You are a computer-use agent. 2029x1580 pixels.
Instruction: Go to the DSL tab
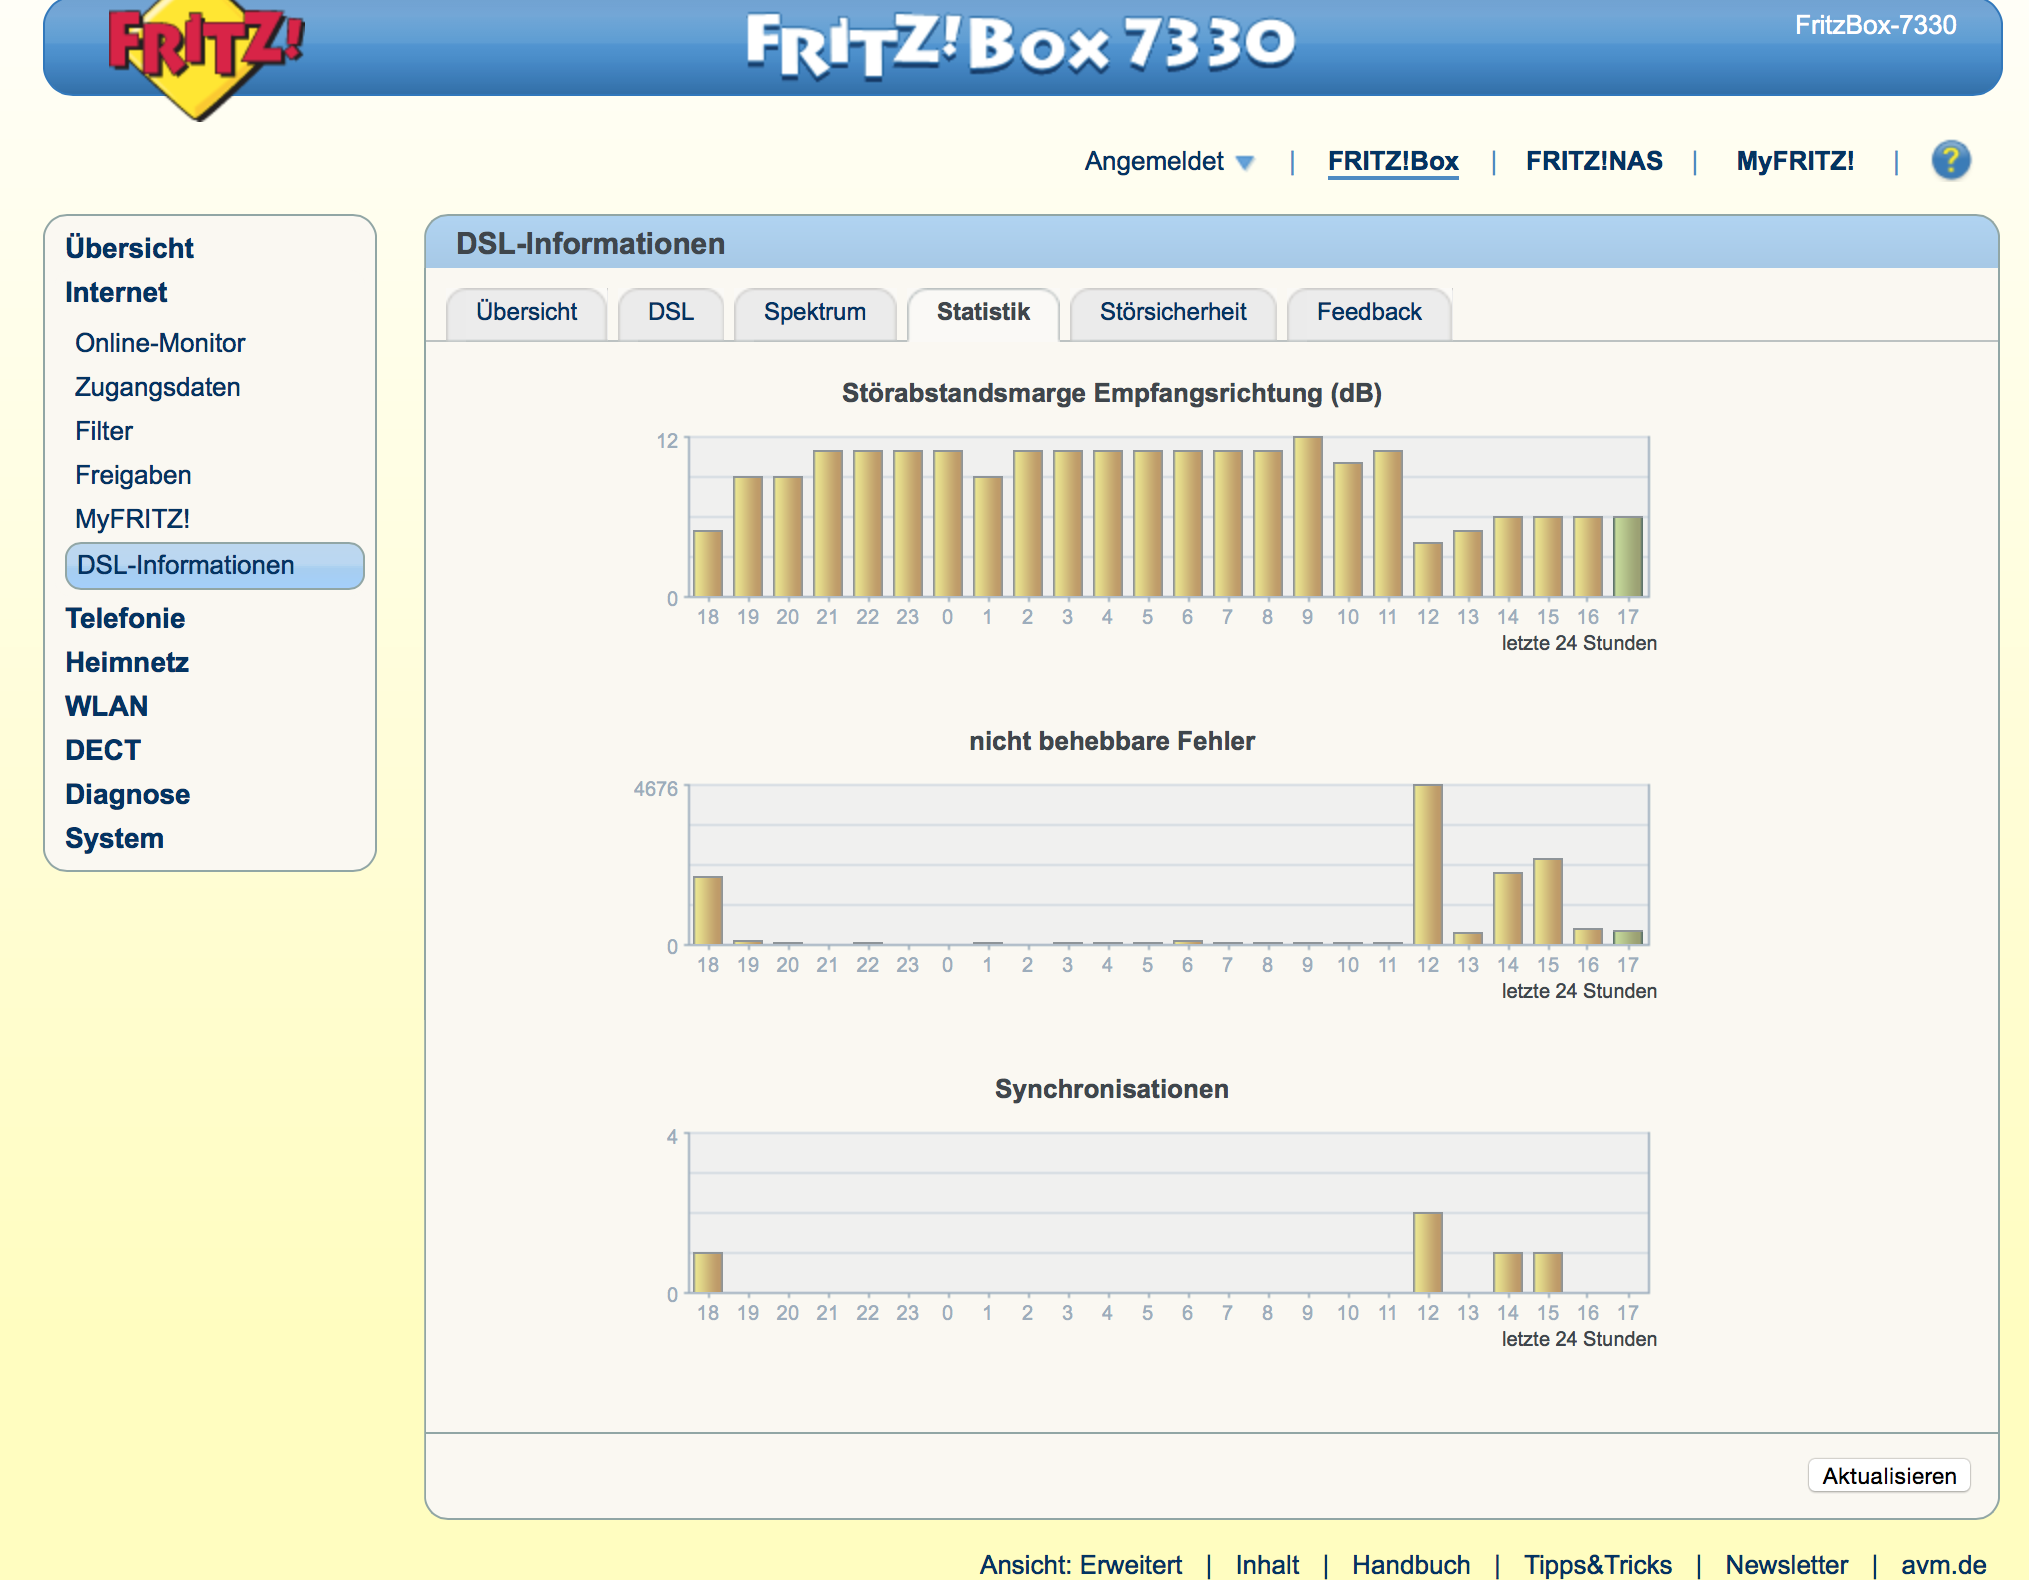point(670,312)
